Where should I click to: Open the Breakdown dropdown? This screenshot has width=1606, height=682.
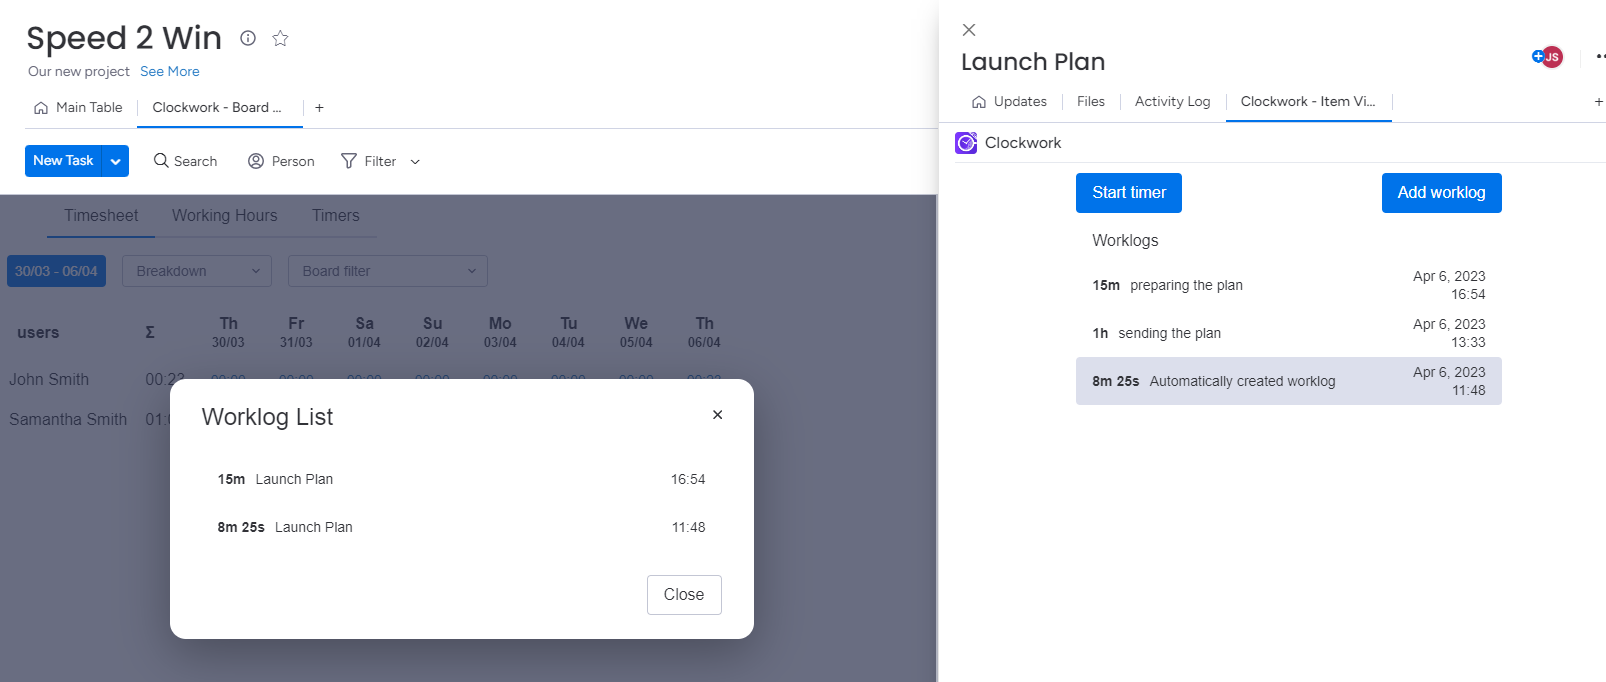point(197,271)
